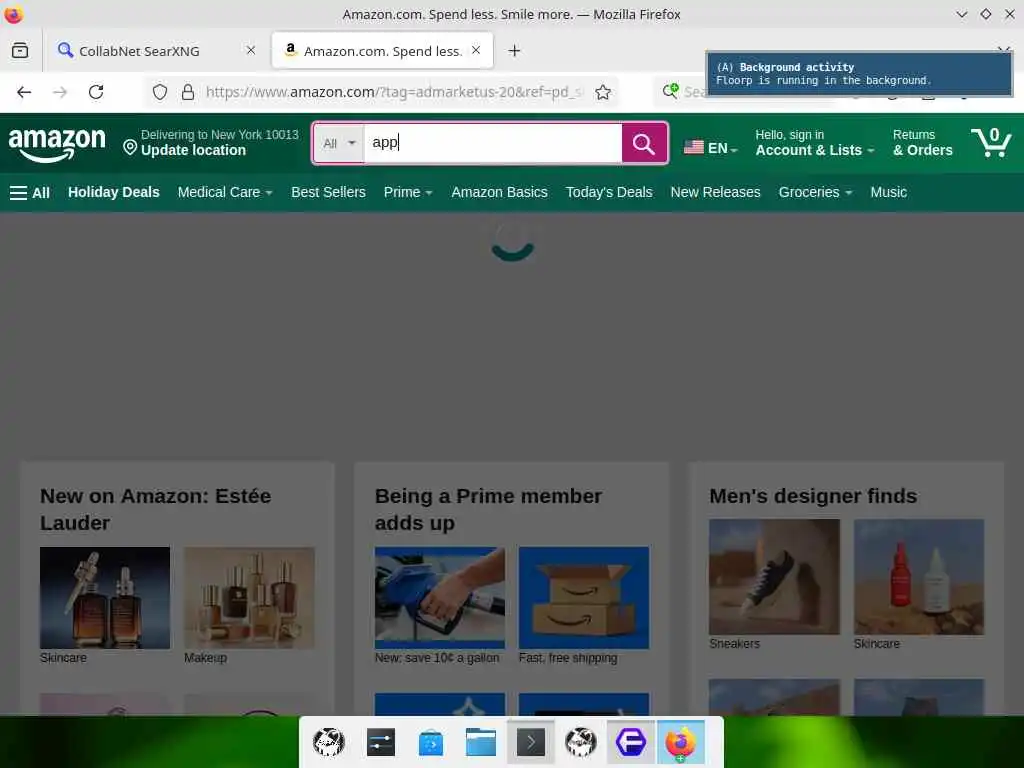1024x768 pixels.
Task: Click the Firefox logo in title bar
Action: click(14, 14)
